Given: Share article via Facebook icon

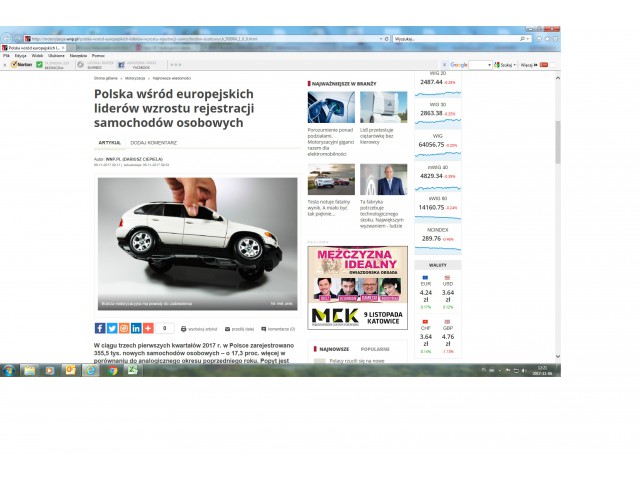Looking at the screenshot, I should (x=99, y=328).
